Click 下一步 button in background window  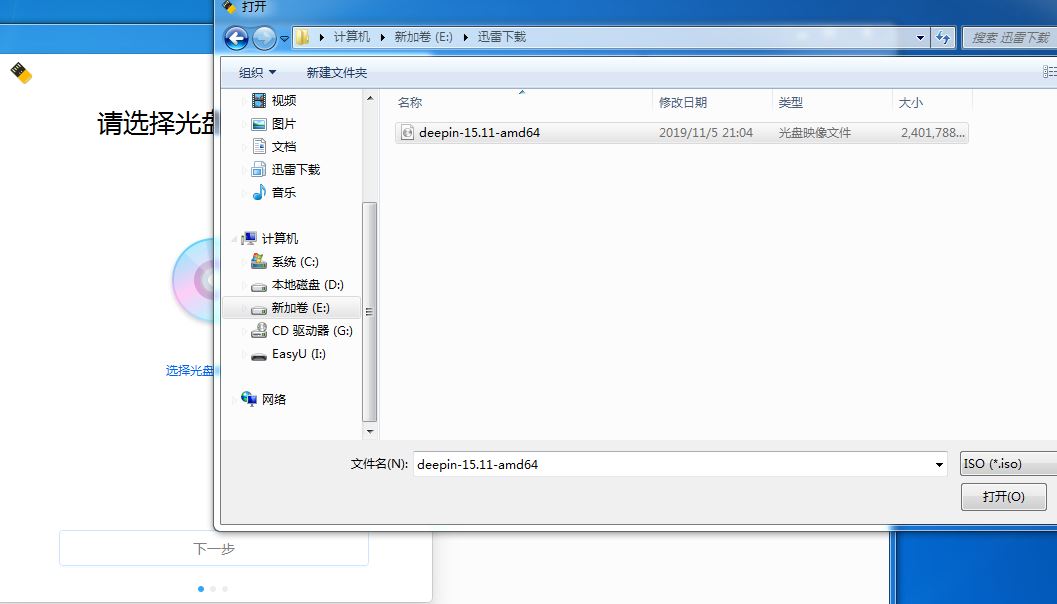point(214,549)
